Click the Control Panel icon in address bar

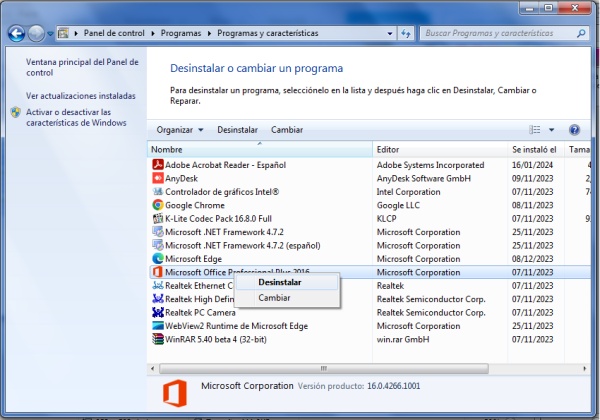point(63,33)
